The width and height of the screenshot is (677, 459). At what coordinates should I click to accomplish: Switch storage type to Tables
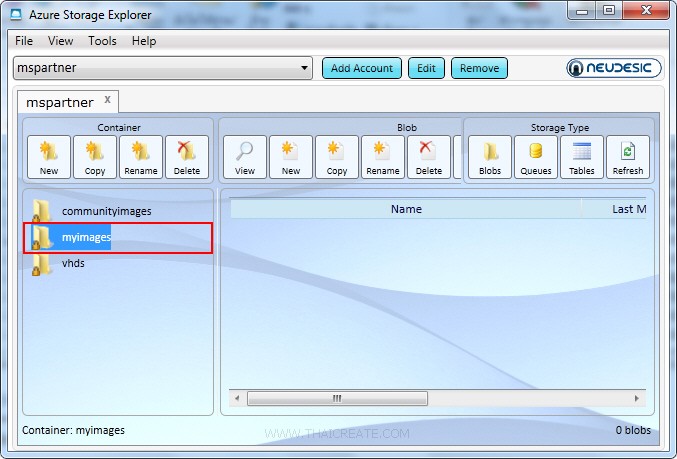pyautogui.click(x=582, y=157)
